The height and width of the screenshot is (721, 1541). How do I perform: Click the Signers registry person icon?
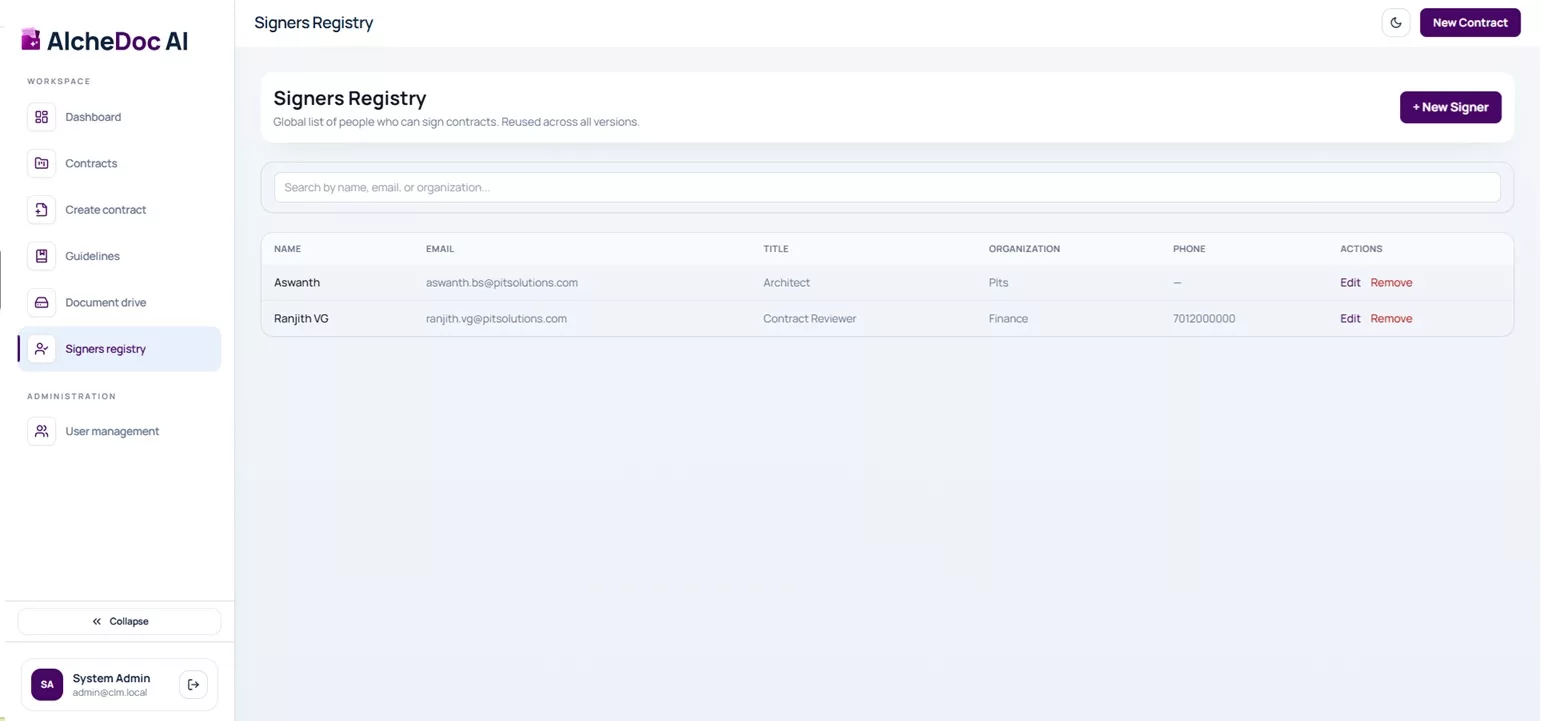(41, 349)
